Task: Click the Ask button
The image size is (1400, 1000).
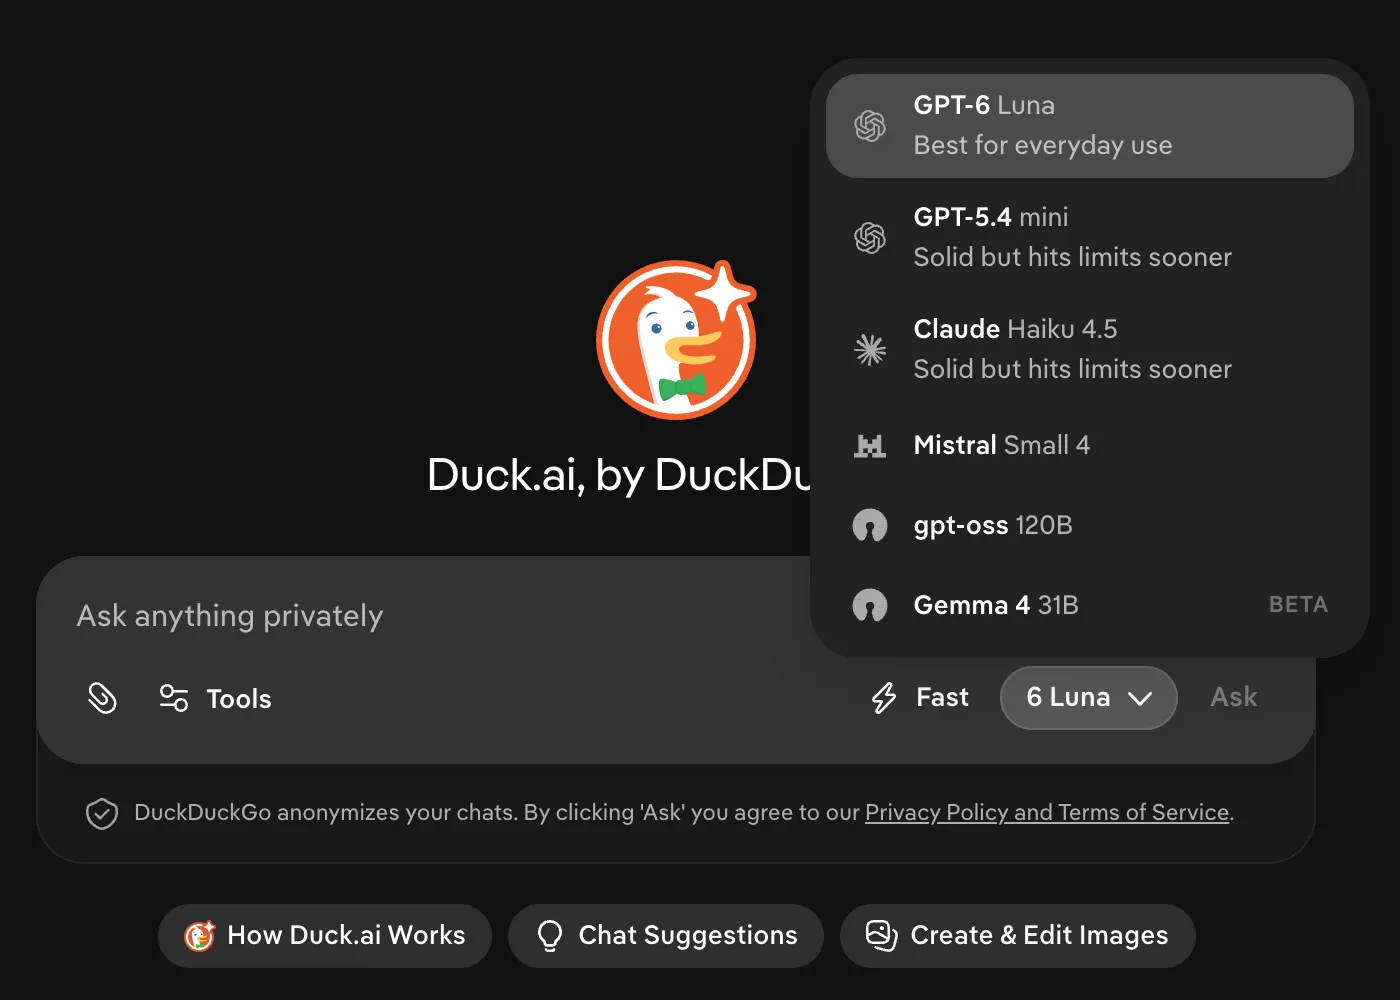Action: pyautogui.click(x=1234, y=698)
